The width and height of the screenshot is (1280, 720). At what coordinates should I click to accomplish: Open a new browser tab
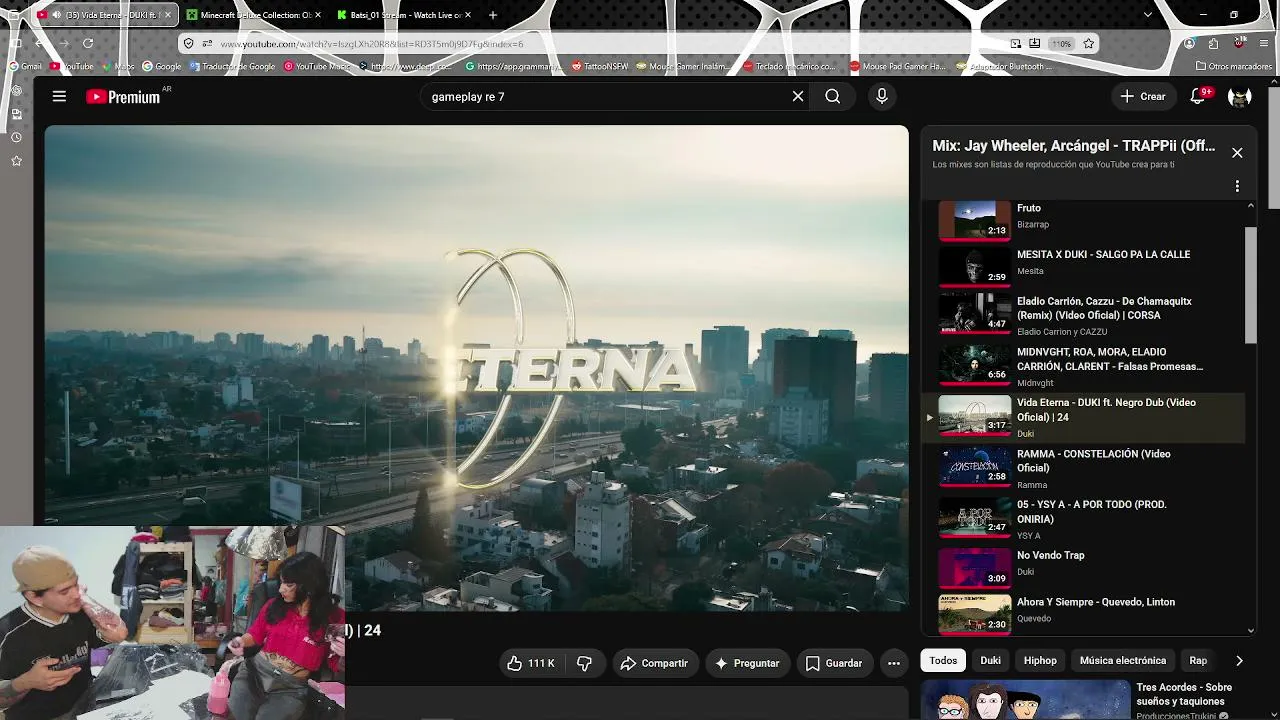click(x=493, y=15)
